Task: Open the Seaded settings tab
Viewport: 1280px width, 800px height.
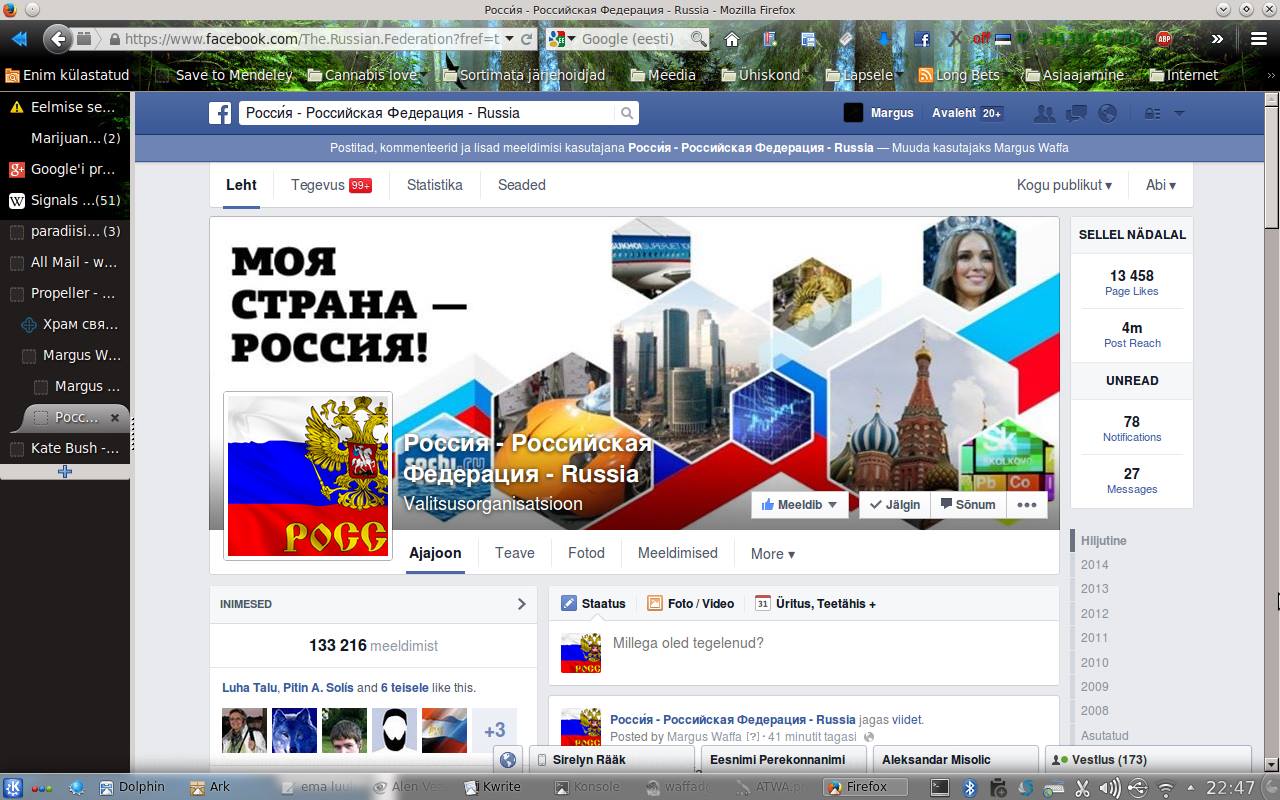Action: click(522, 185)
